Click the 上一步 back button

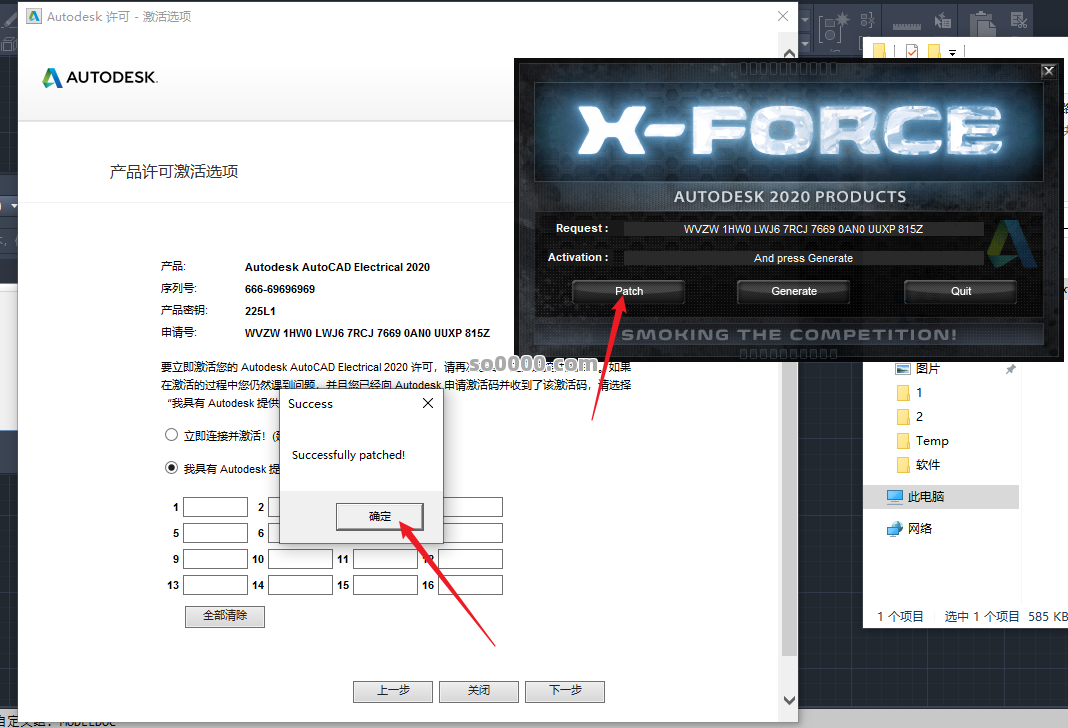[x=393, y=691]
